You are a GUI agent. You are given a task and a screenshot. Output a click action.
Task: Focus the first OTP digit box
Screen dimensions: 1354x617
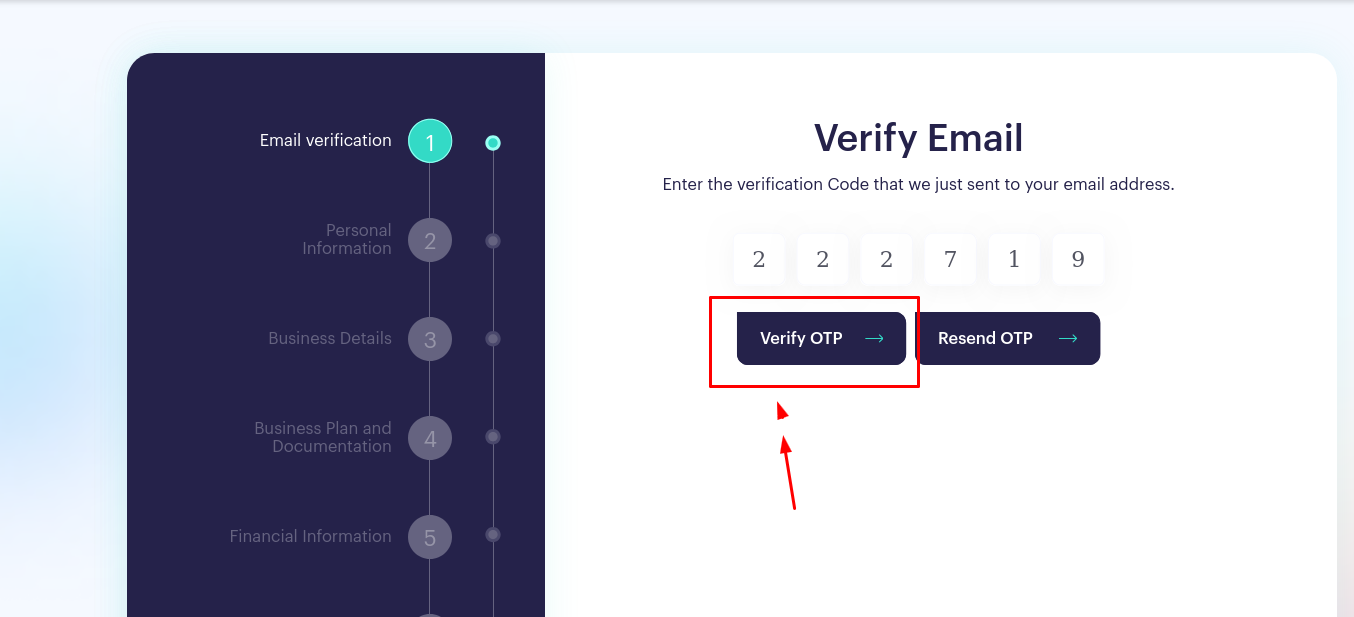pyautogui.click(x=759, y=260)
